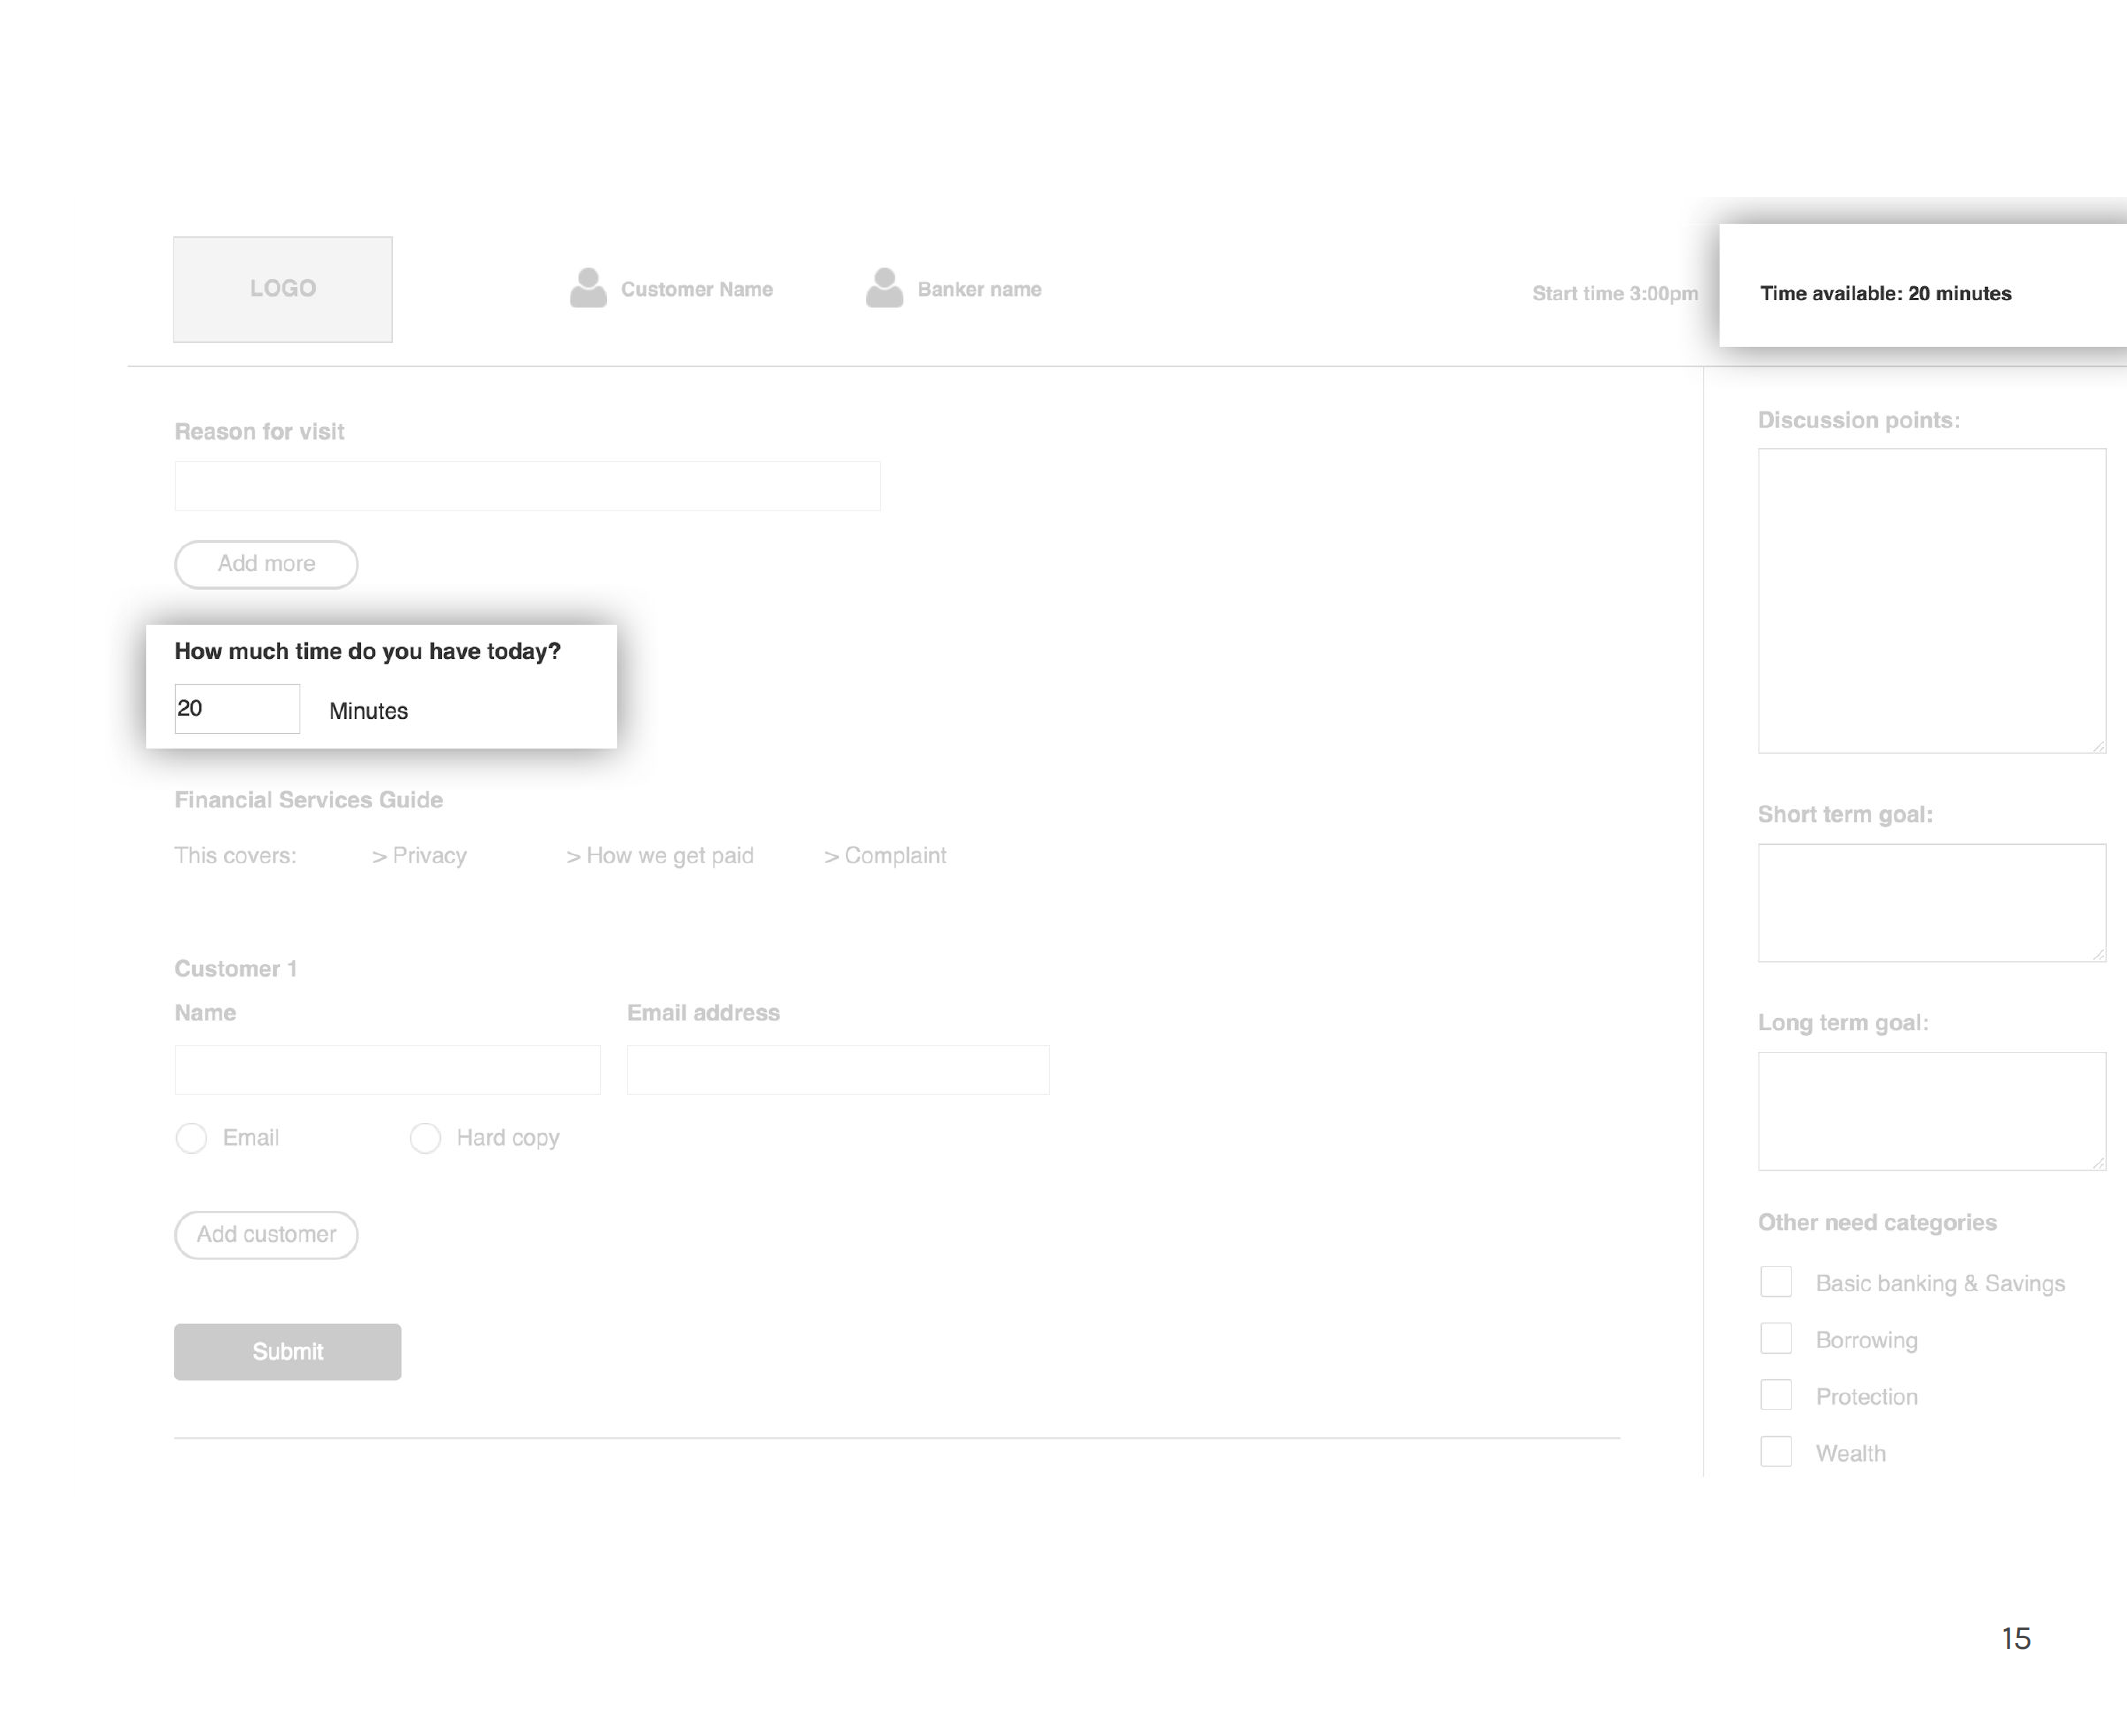The image size is (2127, 1711).
Task: Open the Complaint section link
Action: tap(886, 856)
